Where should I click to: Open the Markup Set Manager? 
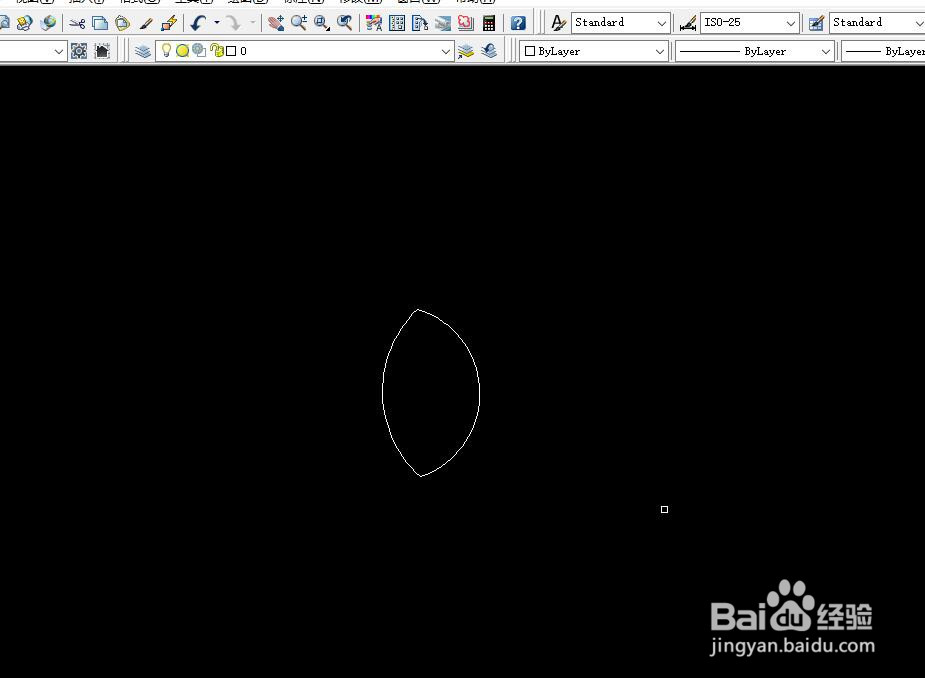pos(466,23)
